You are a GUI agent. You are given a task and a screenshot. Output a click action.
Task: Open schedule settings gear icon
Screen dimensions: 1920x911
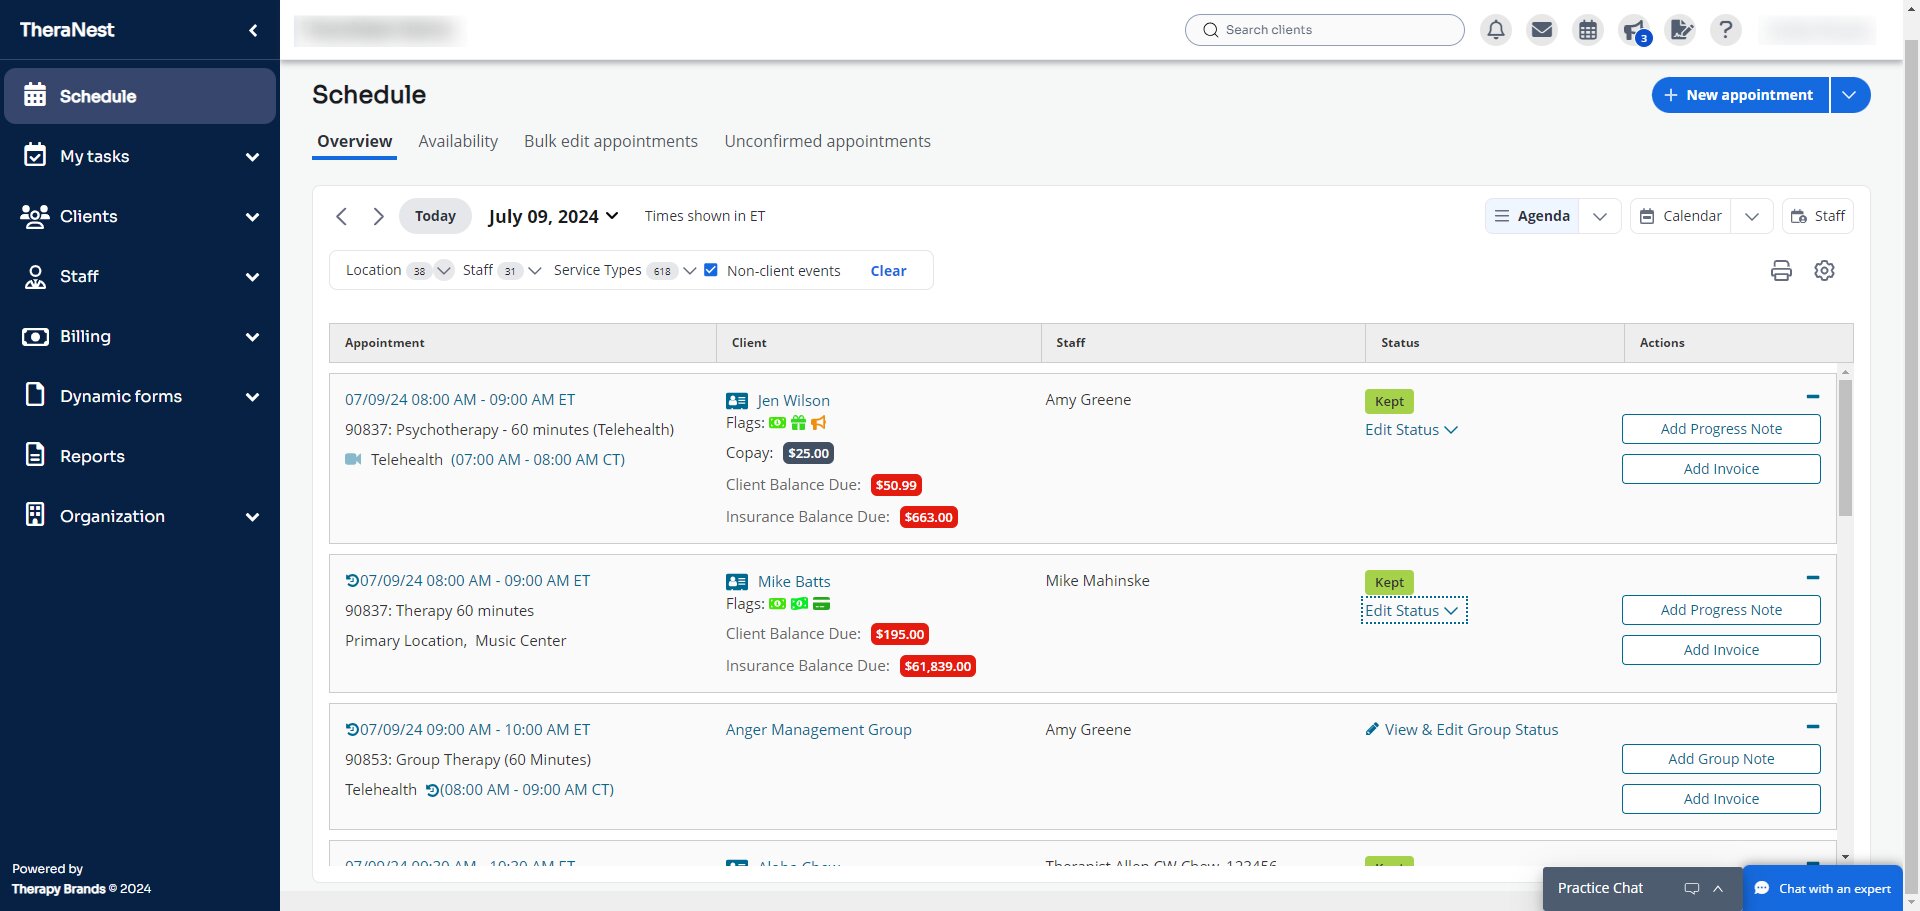[x=1824, y=271]
